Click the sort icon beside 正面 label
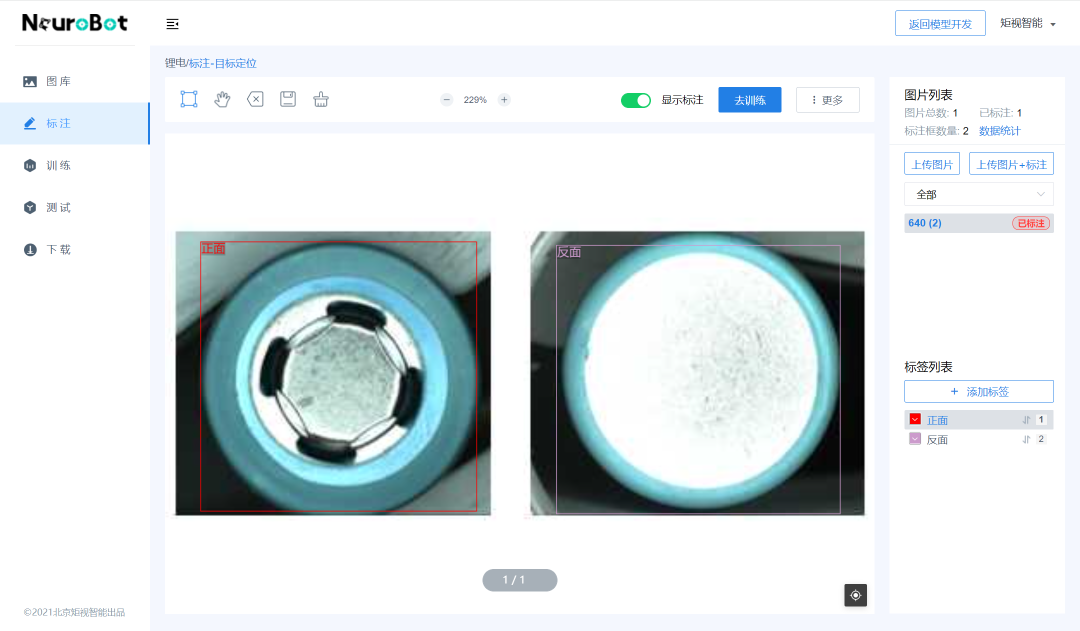The width and height of the screenshot is (1080, 631). (1026, 420)
